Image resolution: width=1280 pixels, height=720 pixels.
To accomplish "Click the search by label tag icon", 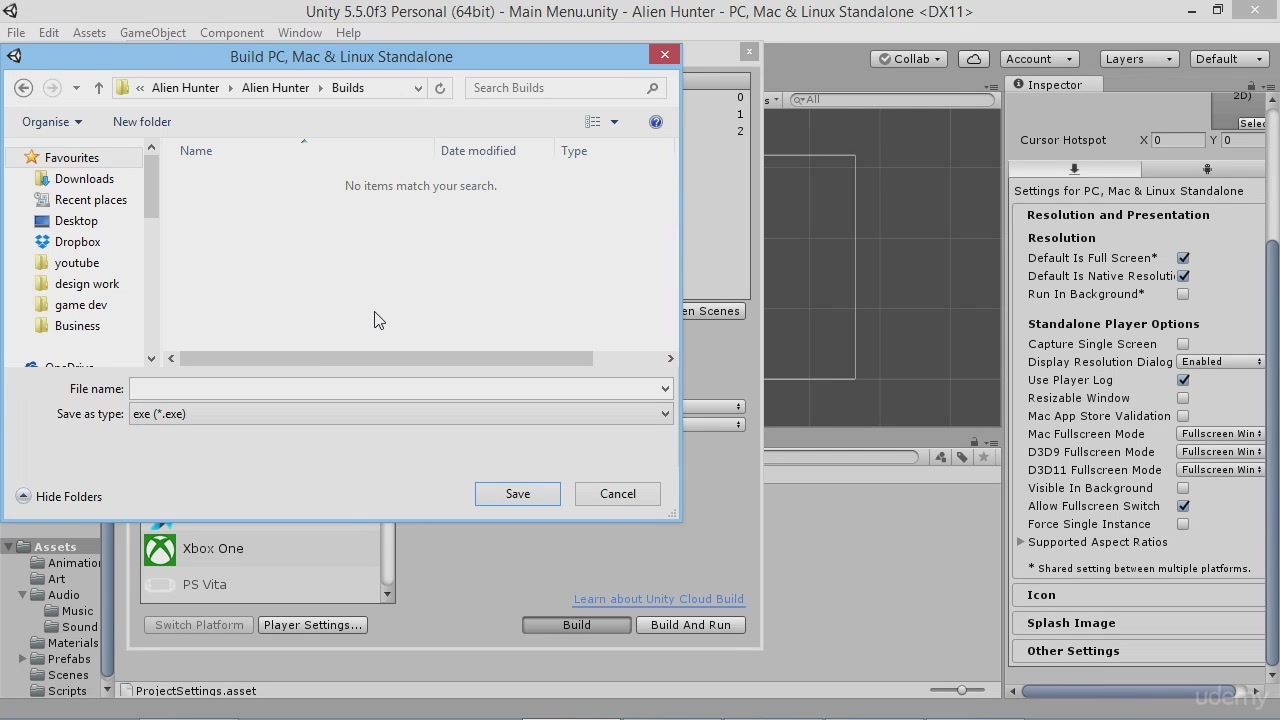I will 962,457.
